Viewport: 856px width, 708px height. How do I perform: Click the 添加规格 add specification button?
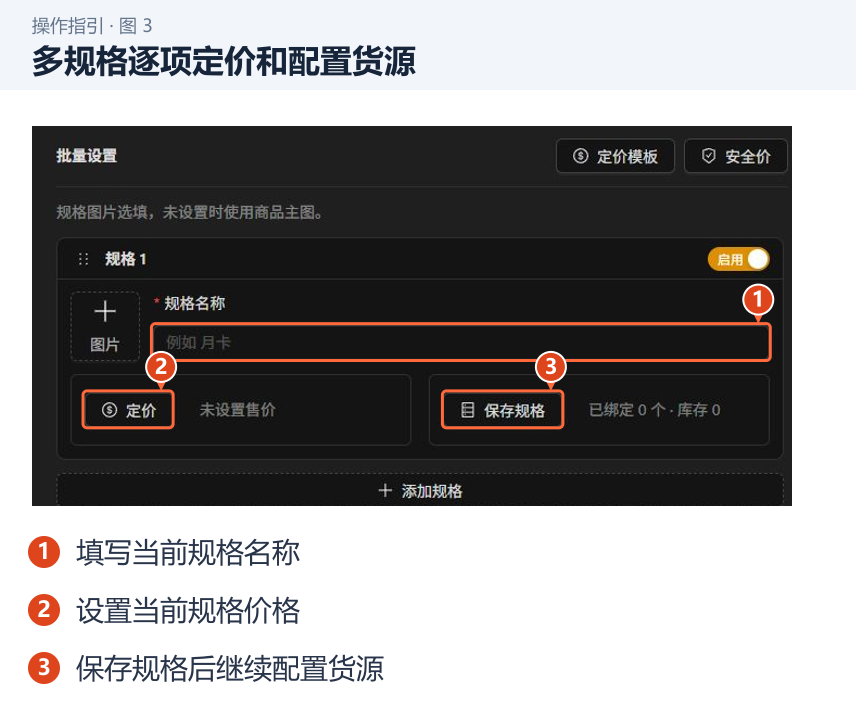click(x=420, y=491)
